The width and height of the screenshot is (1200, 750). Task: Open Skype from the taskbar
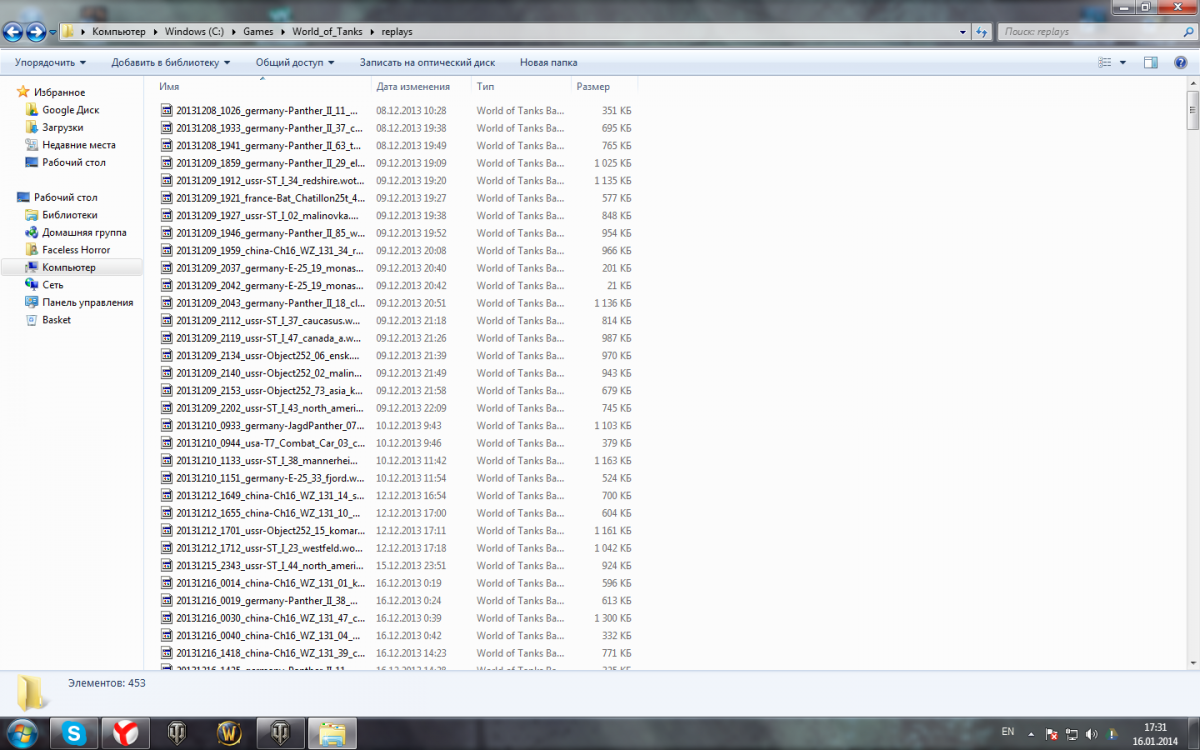click(x=73, y=733)
